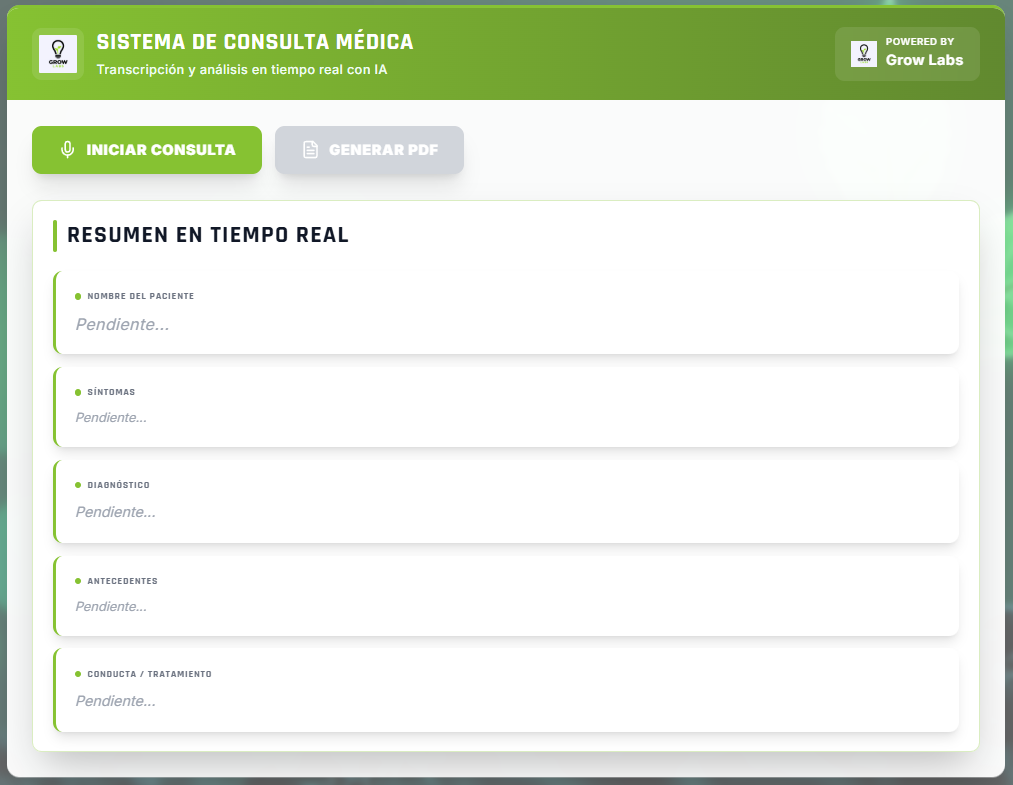The height and width of the screenshot is (785, 1013).
Task: Expand the Diagnóstico summary card
Action: tap(506, 501)
